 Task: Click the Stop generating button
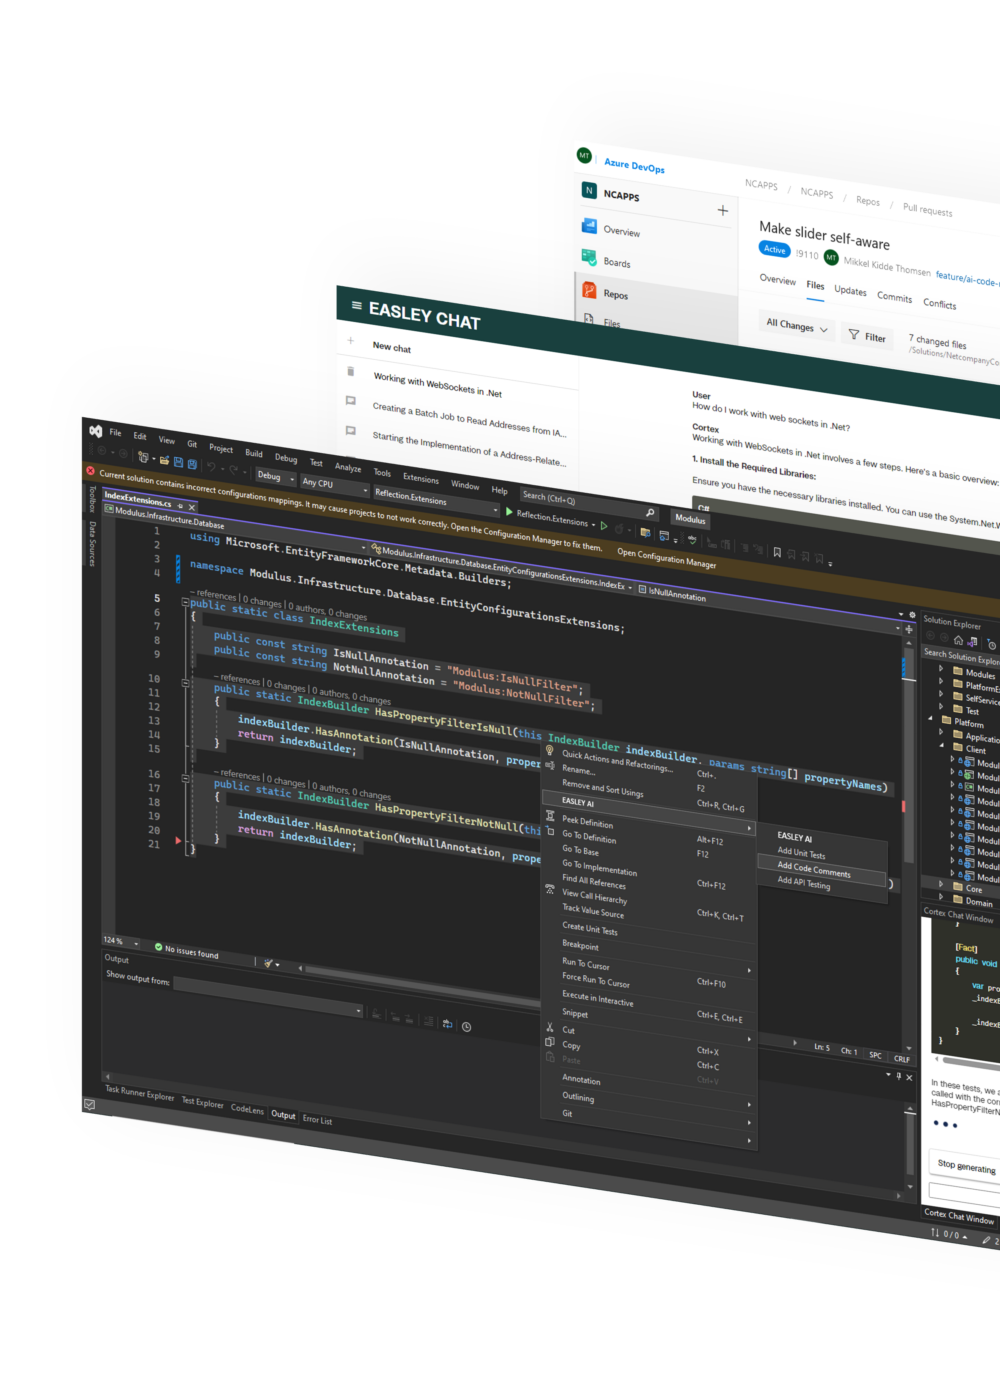click(966, 1166)
